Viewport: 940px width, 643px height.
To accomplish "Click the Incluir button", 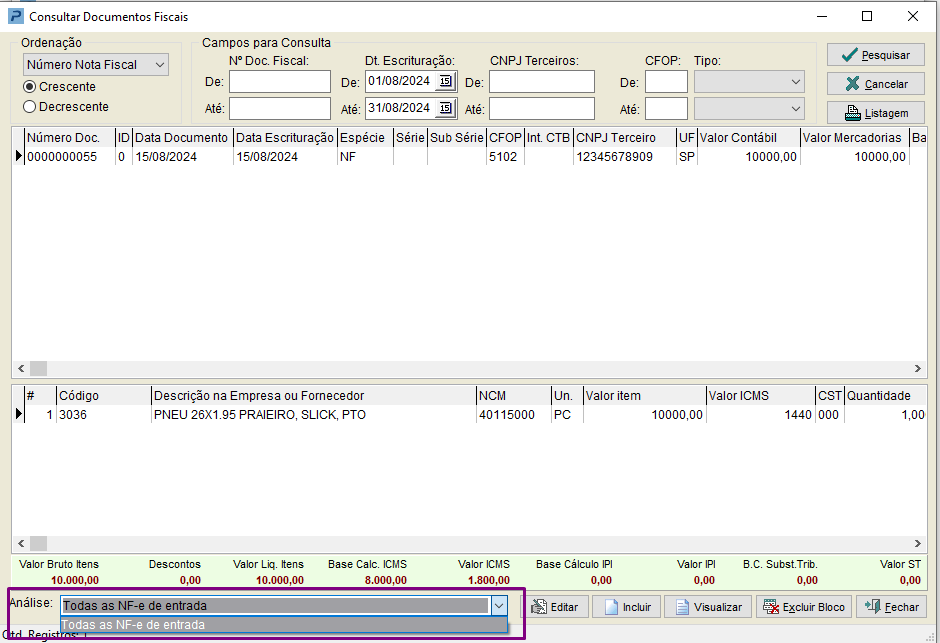I will coord(626,607).
